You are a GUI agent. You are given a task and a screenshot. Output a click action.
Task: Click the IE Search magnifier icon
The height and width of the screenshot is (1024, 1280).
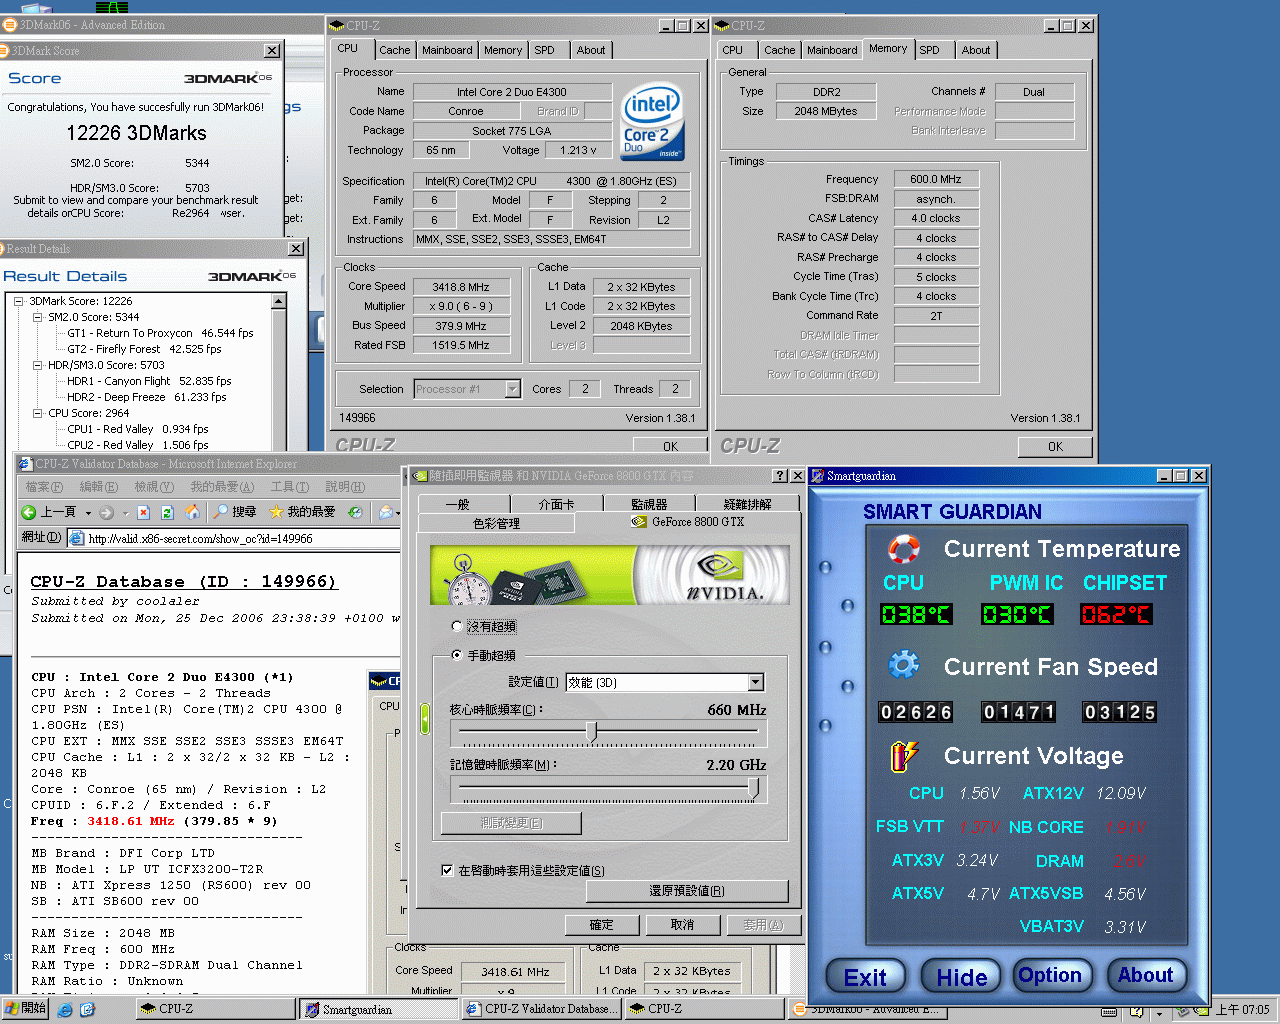[x=220, y=512]
